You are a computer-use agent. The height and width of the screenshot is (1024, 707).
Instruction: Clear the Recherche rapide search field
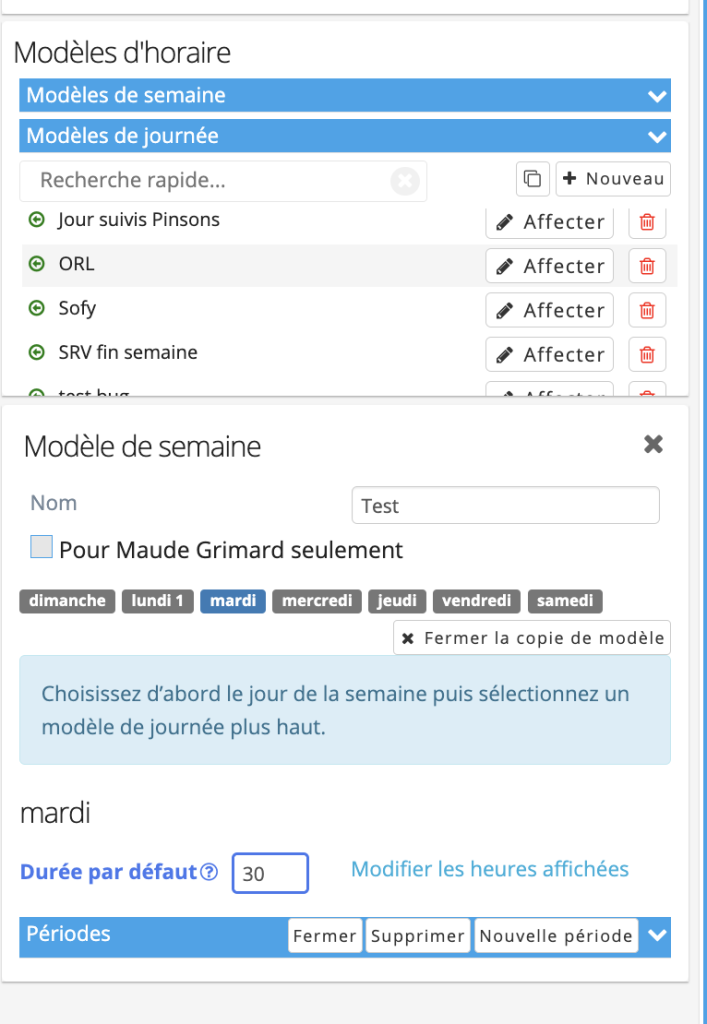(405, 181)
